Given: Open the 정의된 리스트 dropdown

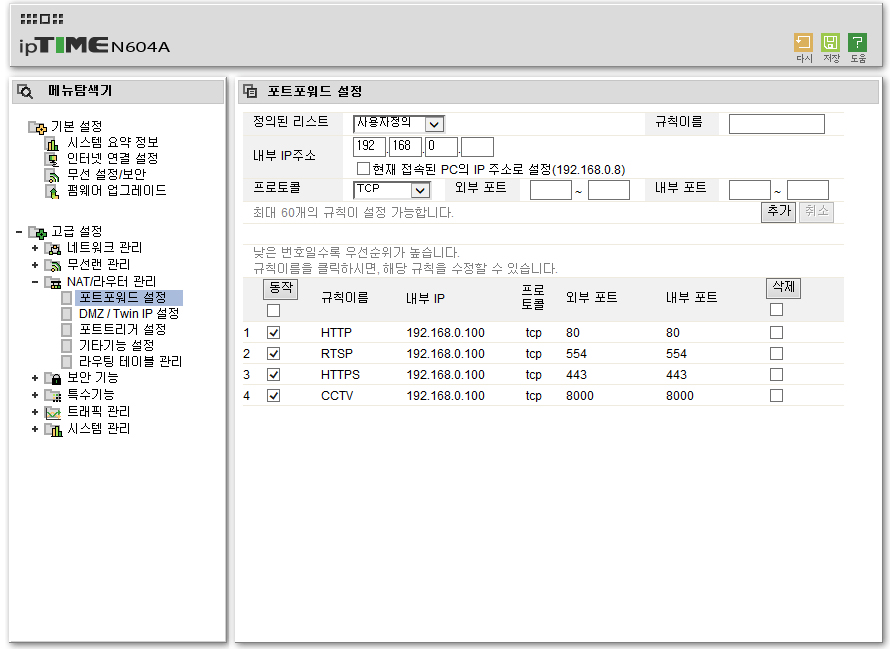Looking at the screenshot, I should [x=398, y=123].
